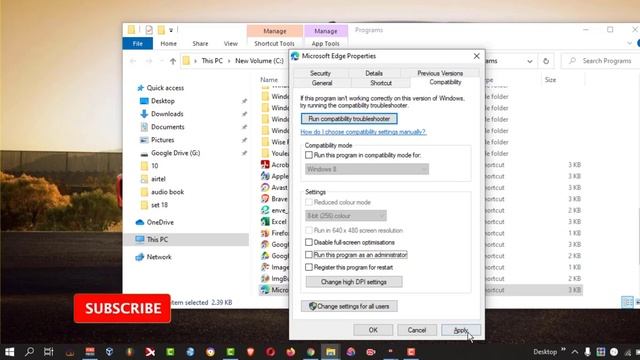Click the Size column header

click(550, 80)
